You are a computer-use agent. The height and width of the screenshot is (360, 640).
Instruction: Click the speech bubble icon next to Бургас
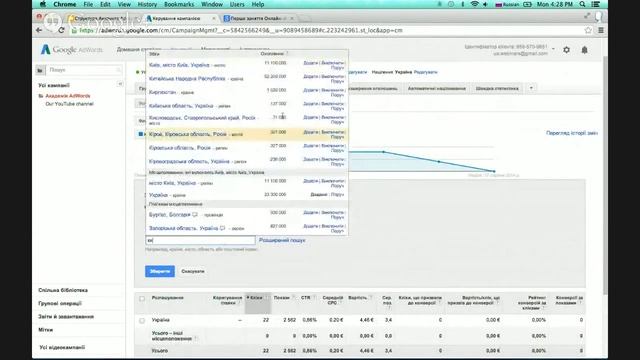[195, 215]
